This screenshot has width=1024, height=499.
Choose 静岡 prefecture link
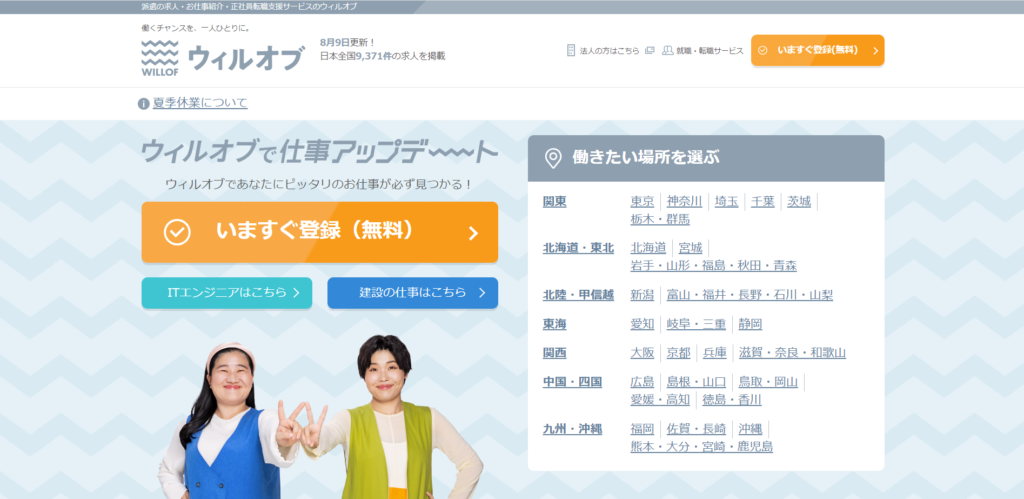[750, 324]
